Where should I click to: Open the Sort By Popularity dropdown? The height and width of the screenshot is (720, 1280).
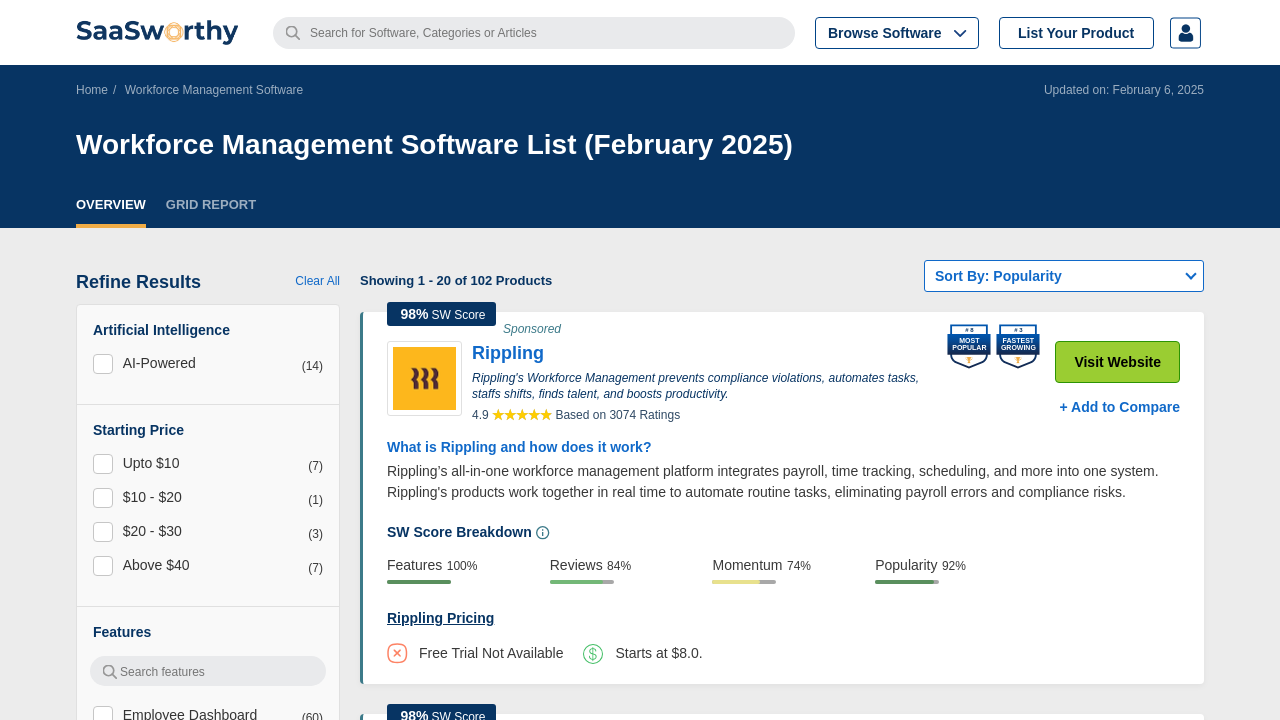pyautogui.click(x=1064, y=276)
